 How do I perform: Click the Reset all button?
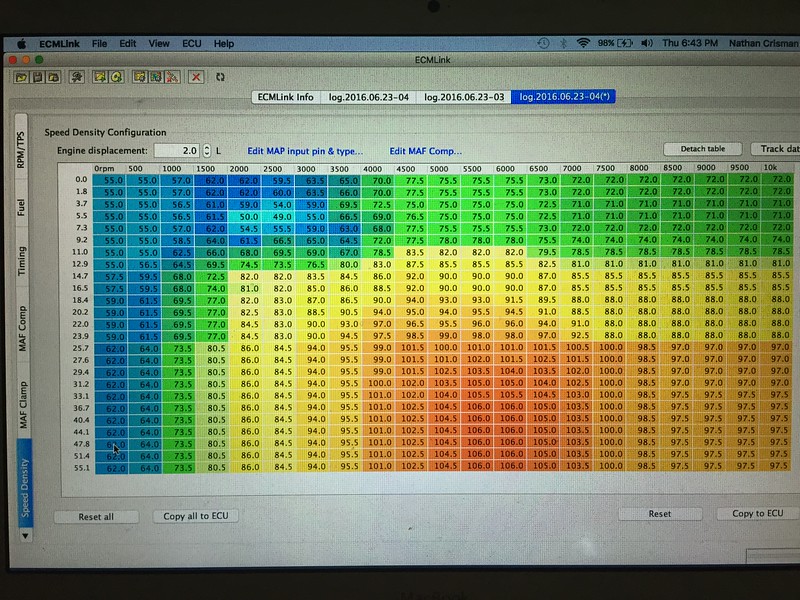point(96,517)
